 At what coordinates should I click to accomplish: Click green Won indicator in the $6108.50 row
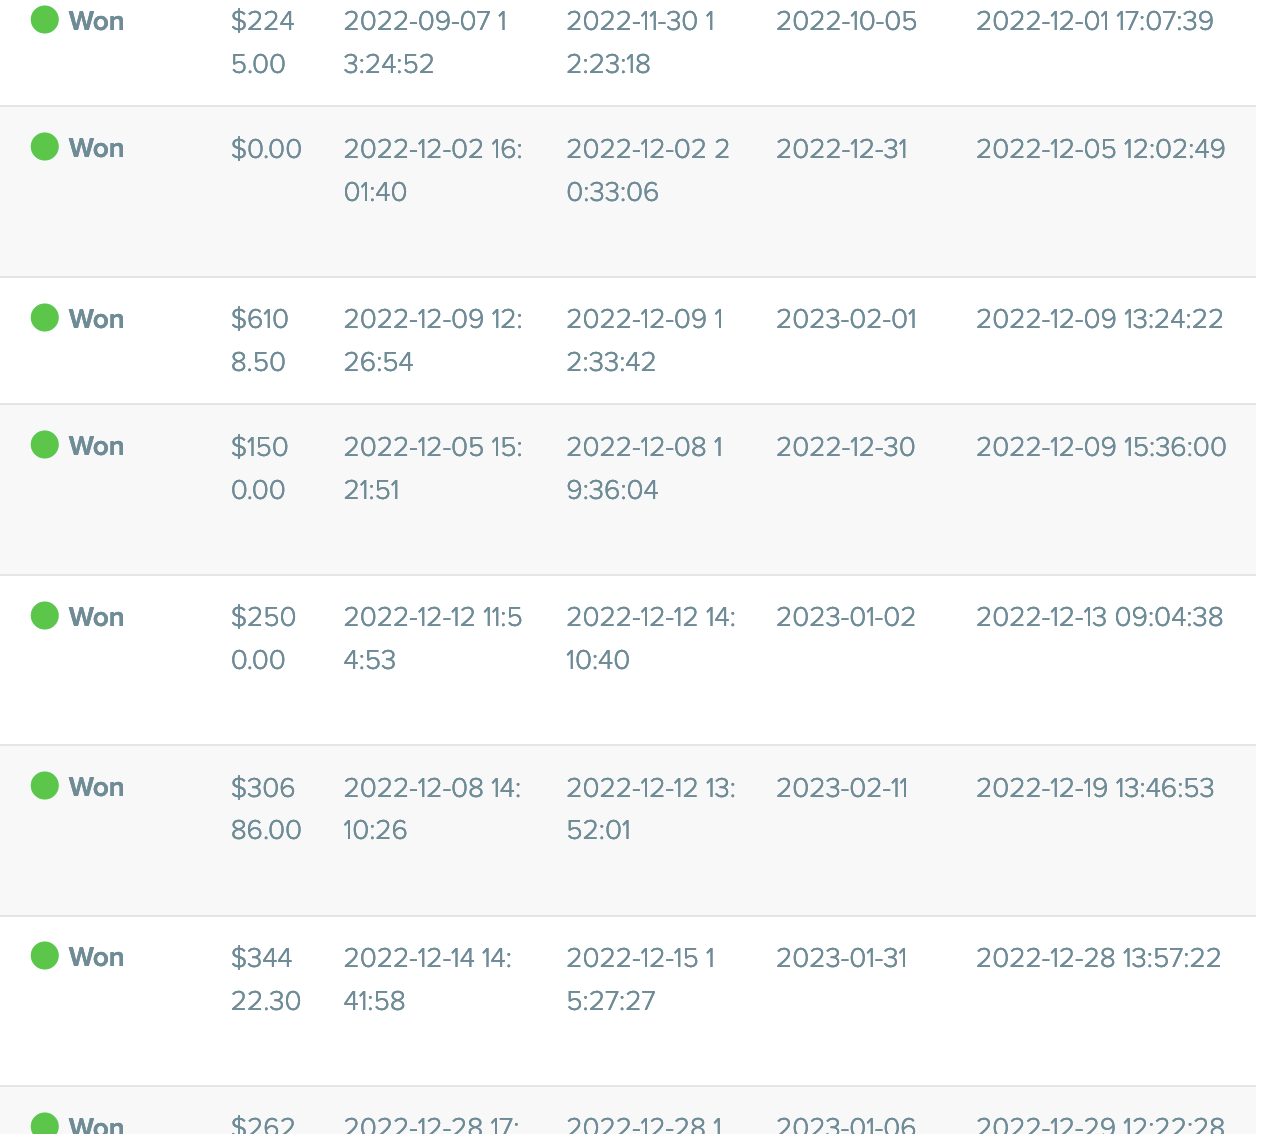[x=45, y=318]
